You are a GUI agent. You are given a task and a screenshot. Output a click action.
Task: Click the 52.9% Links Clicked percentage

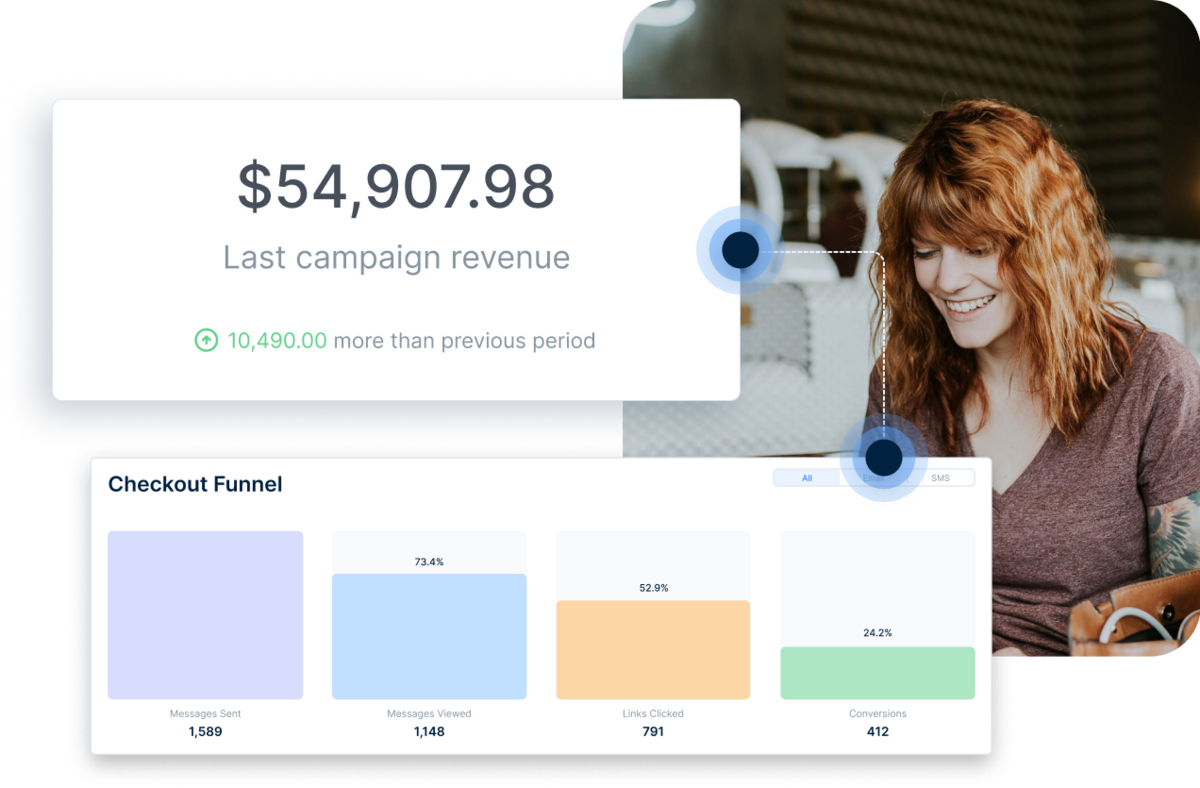click(653, 588)
